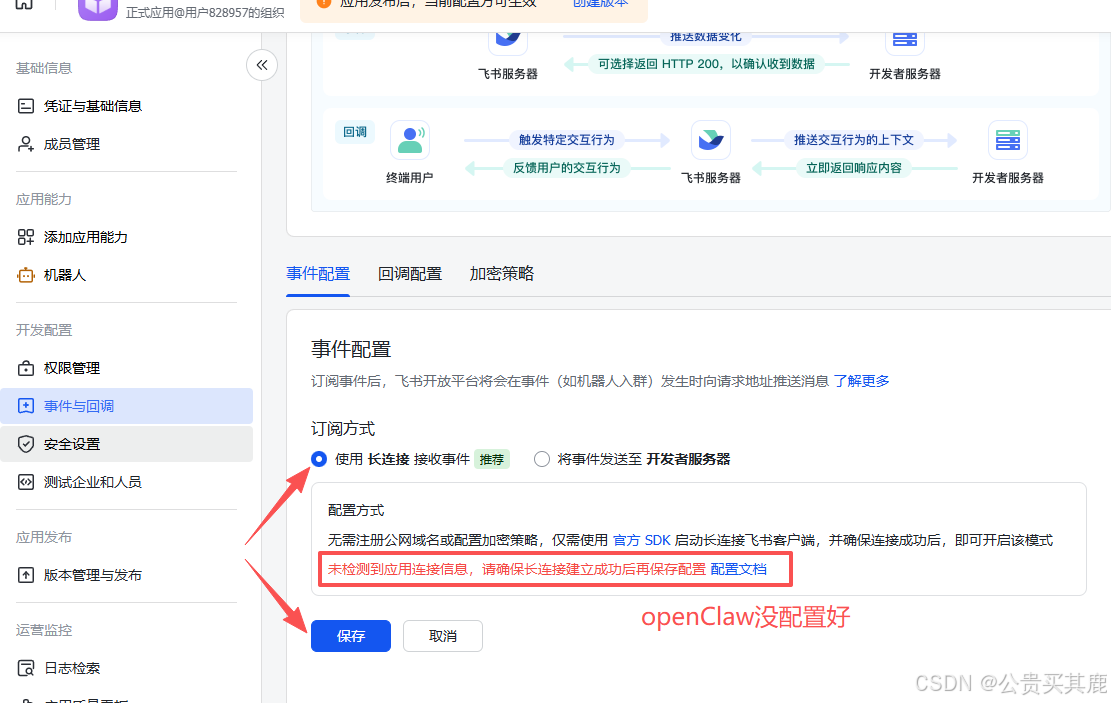Click the credentials and basic info icon

26,106
